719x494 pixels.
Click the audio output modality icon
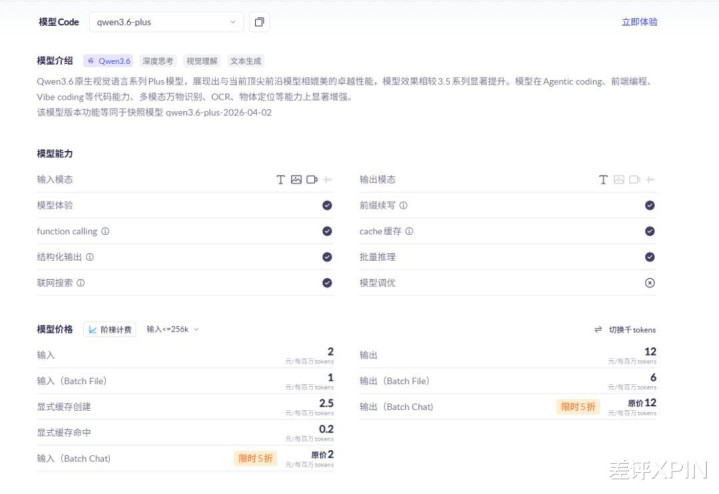(650, 179)
